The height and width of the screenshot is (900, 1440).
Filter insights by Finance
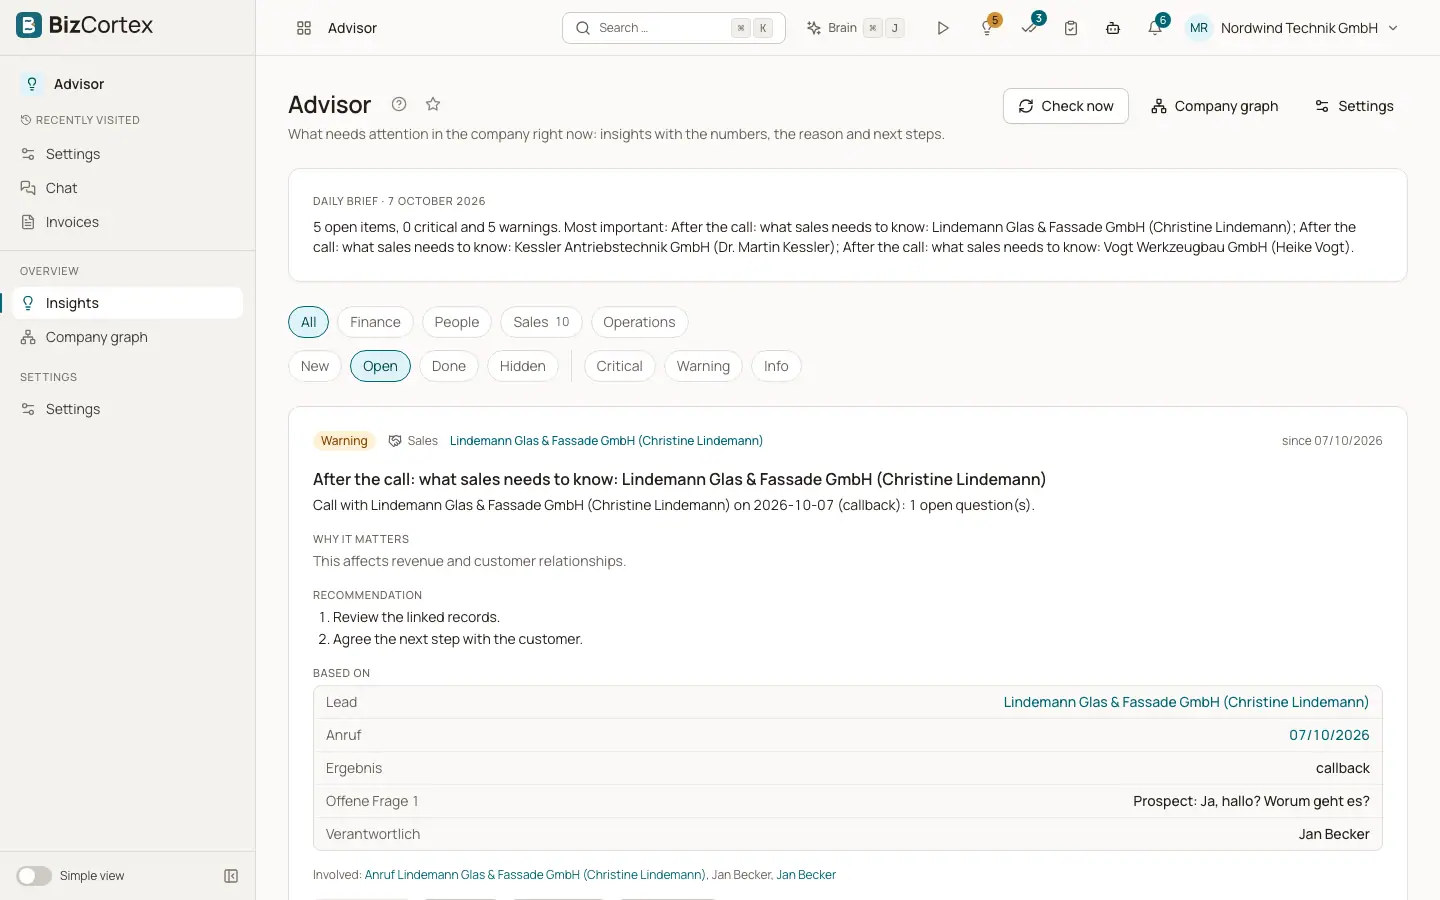click(x=375, y=322)
